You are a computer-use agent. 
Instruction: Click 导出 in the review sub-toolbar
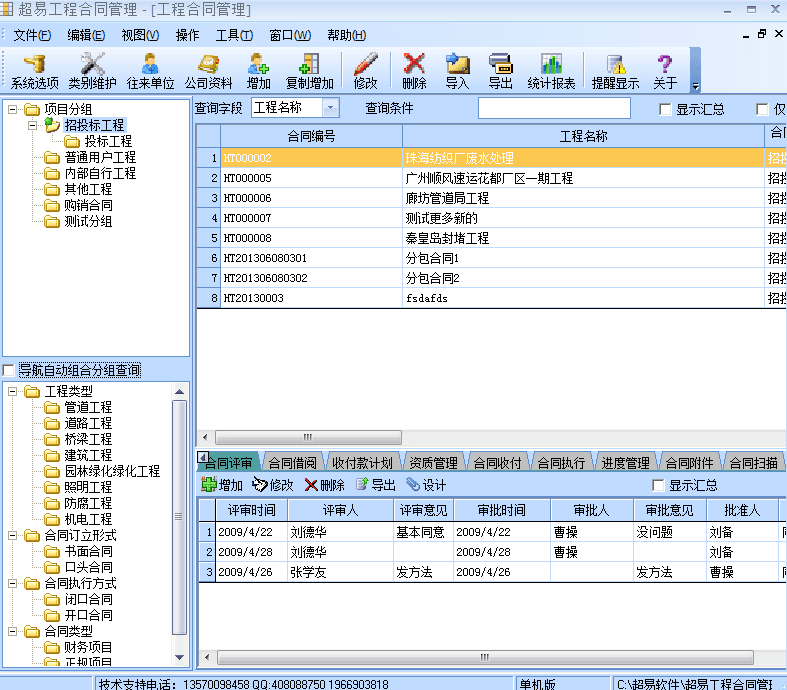pos(375,485)
